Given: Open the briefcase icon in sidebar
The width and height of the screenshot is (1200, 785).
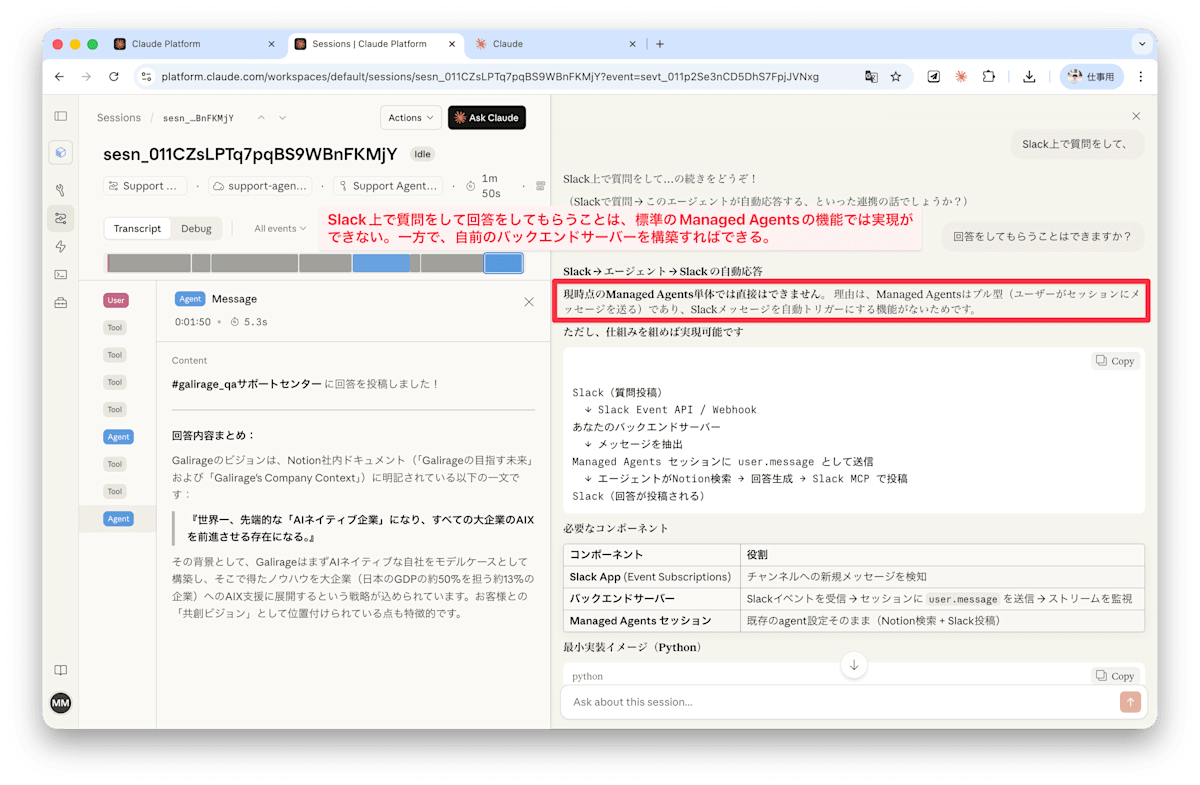Looking at the screenshot, I should [x=61, y=303].
